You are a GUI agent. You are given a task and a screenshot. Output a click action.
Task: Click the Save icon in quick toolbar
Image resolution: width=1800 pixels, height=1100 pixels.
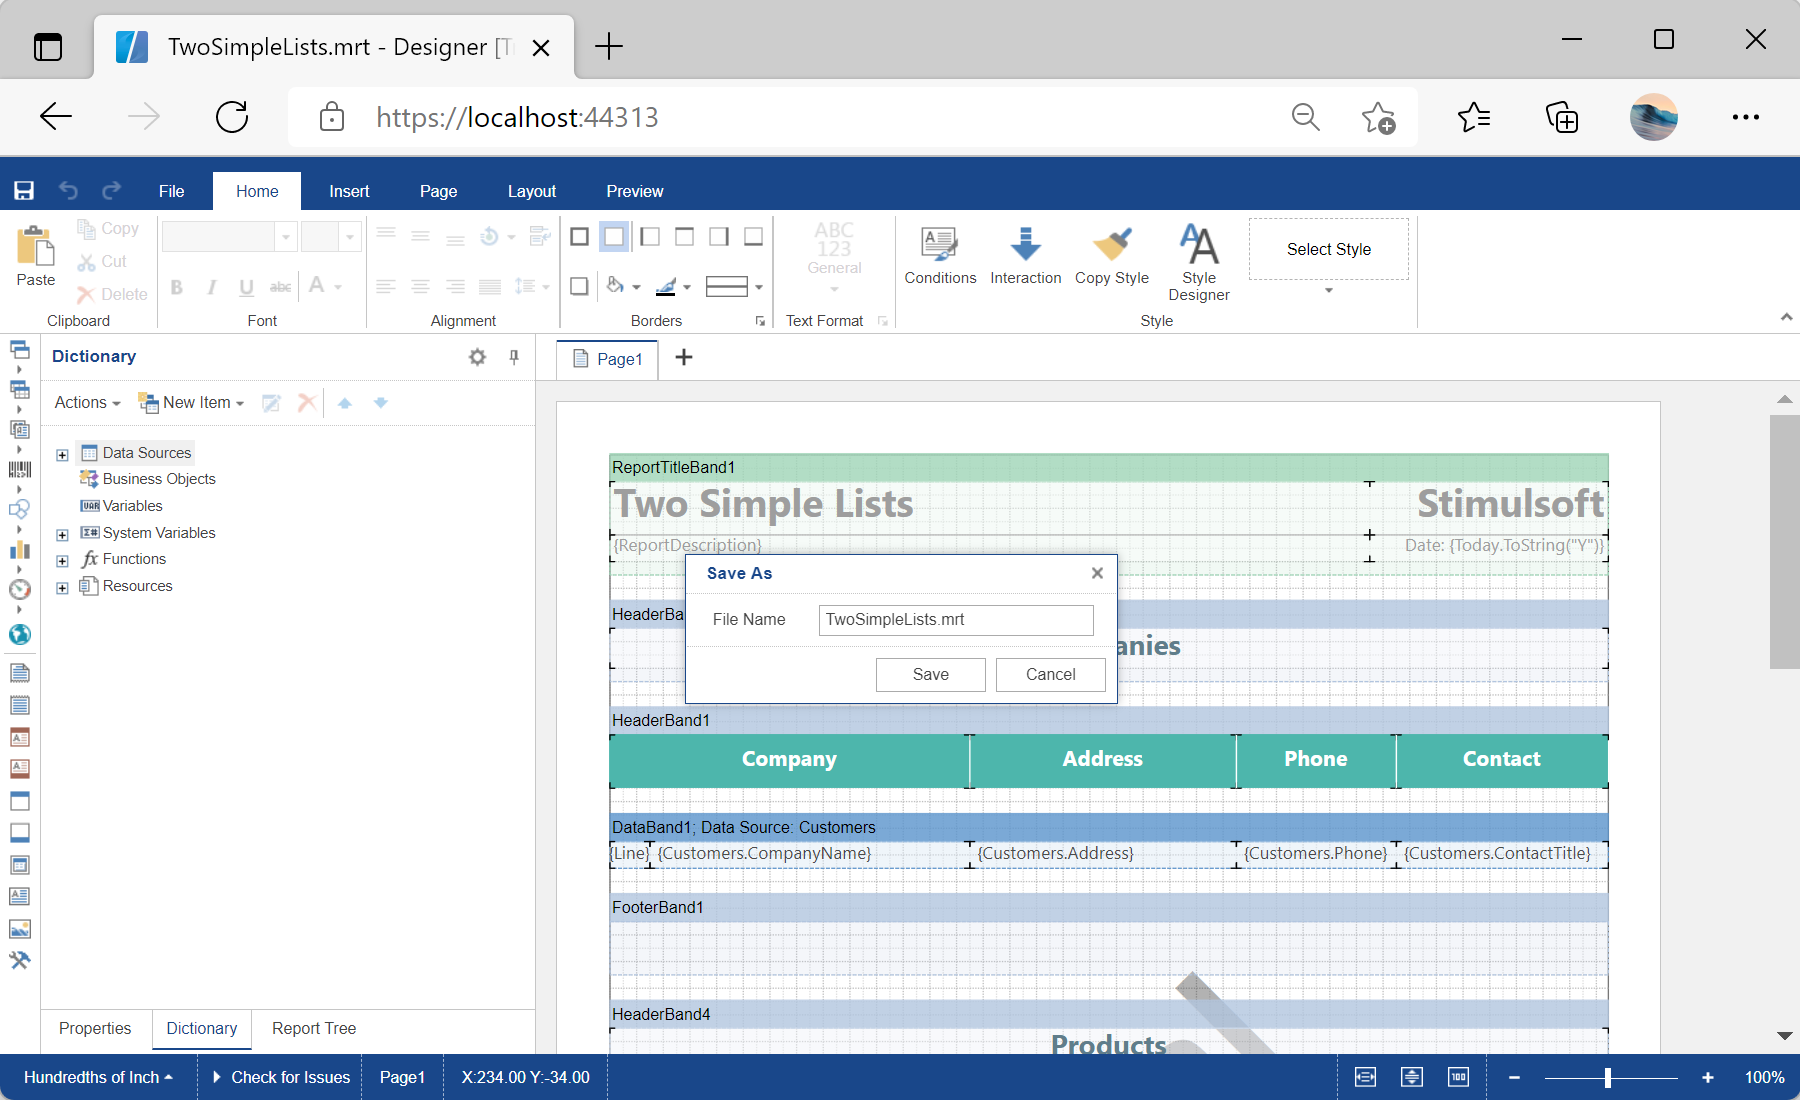[24, 191]
